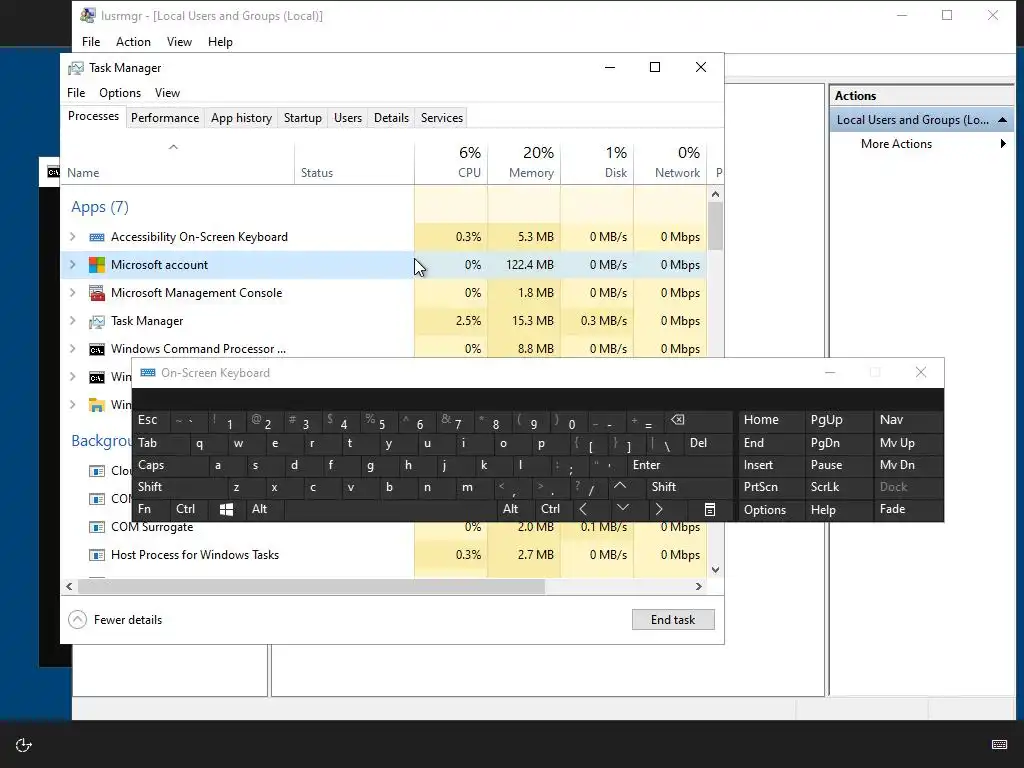The width and height of the screenshot is (1024, 768).
Task: Click scroll down arrow in process list
Action: pos(716,569)
